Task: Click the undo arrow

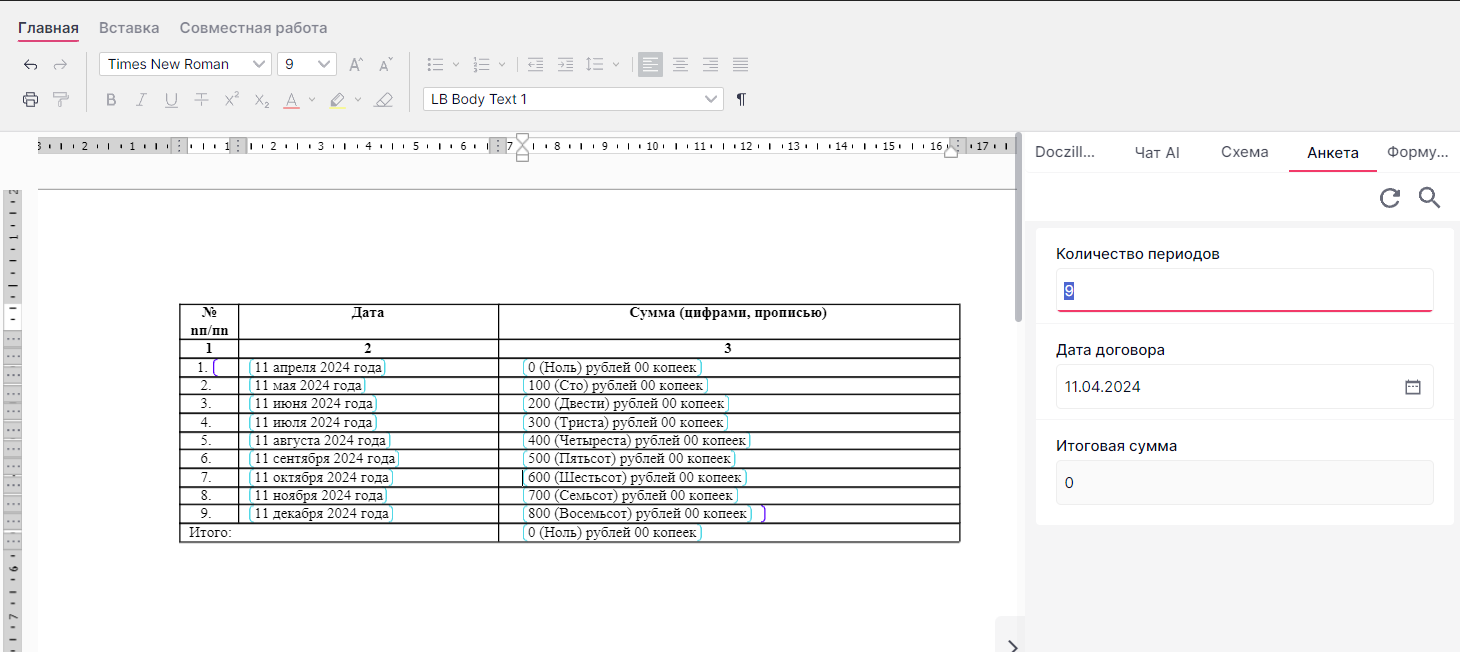Action: click(31, 65)
